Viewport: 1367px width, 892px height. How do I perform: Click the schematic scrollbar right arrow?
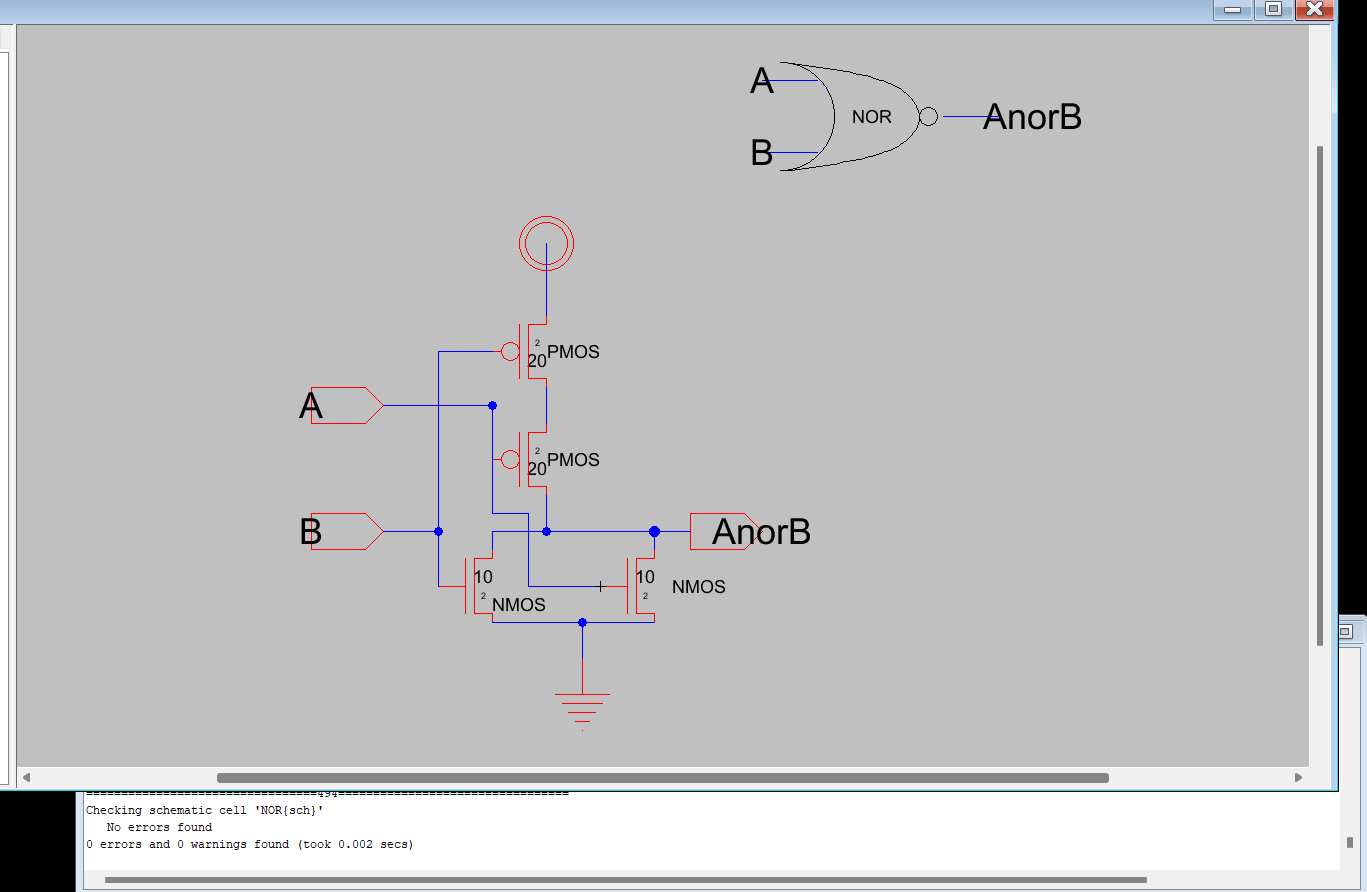1299,777
